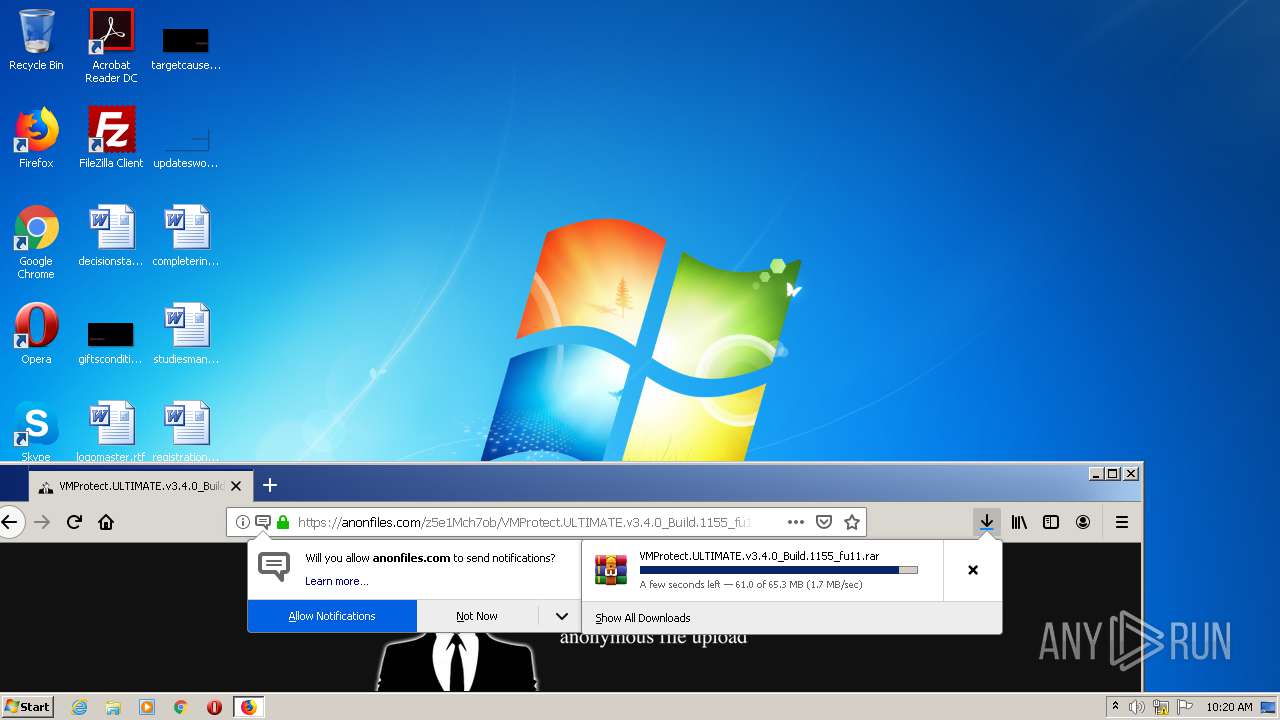1280x720 pixels.
Task: Open Opera from the taskbar
Action: pyautogui.click(x=214, y=707)
